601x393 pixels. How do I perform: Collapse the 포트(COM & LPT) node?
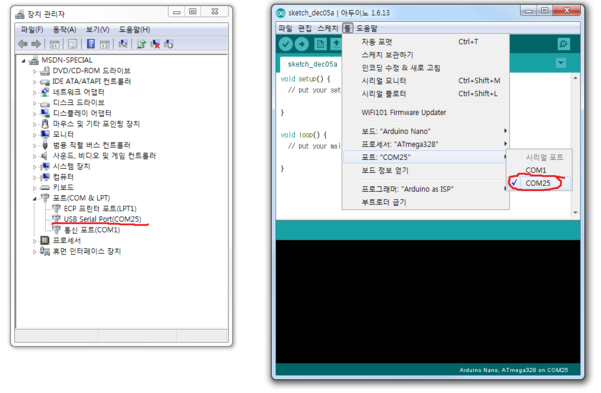coord(34,199)
